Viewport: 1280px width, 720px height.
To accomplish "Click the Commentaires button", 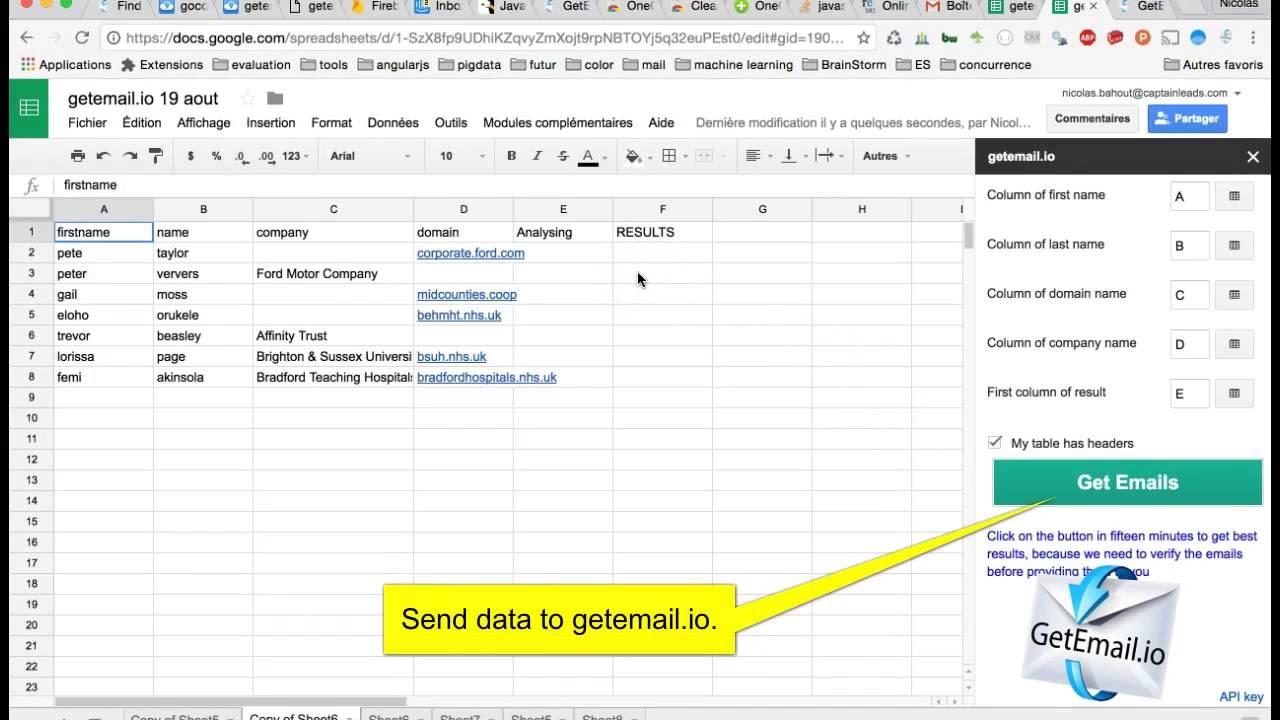I will (x=1092, y=118).
